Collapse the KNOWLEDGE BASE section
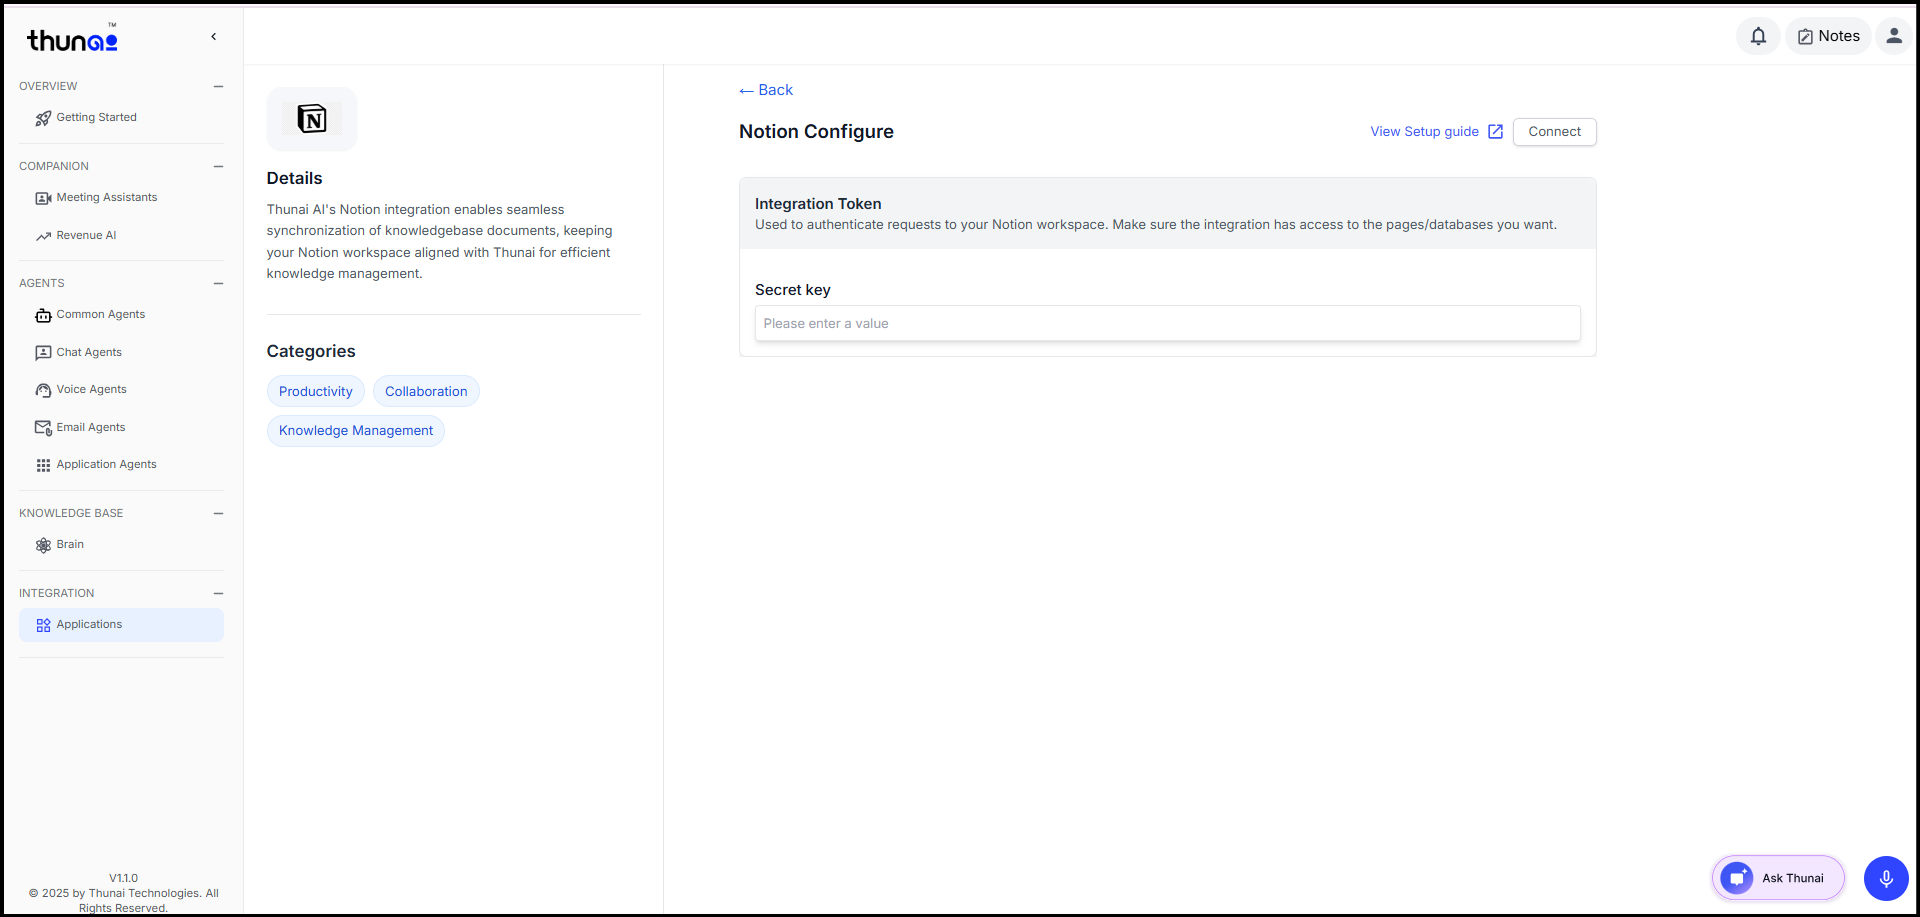1920x917 pixels. [x=218, y=514]
